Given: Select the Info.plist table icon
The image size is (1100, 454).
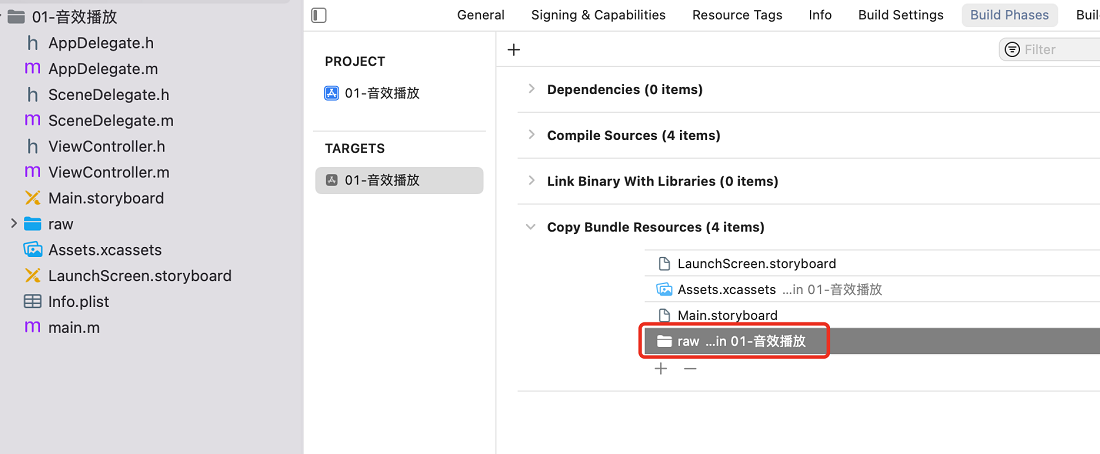Looking at the screenshot, I should (x=32, y=302).
